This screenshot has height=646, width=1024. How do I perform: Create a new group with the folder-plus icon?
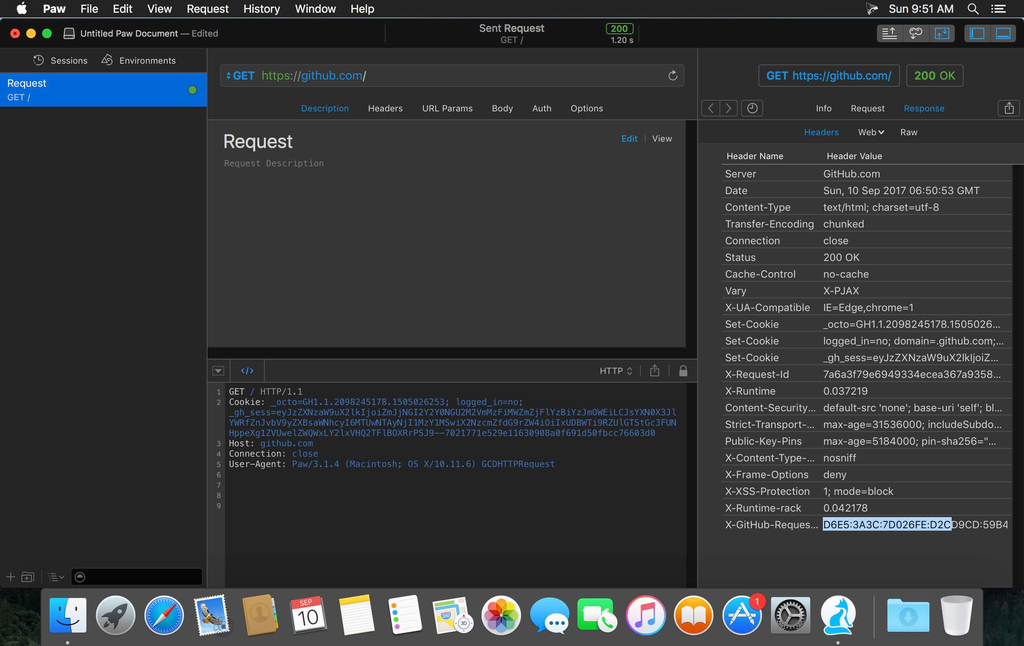(28, 577)
